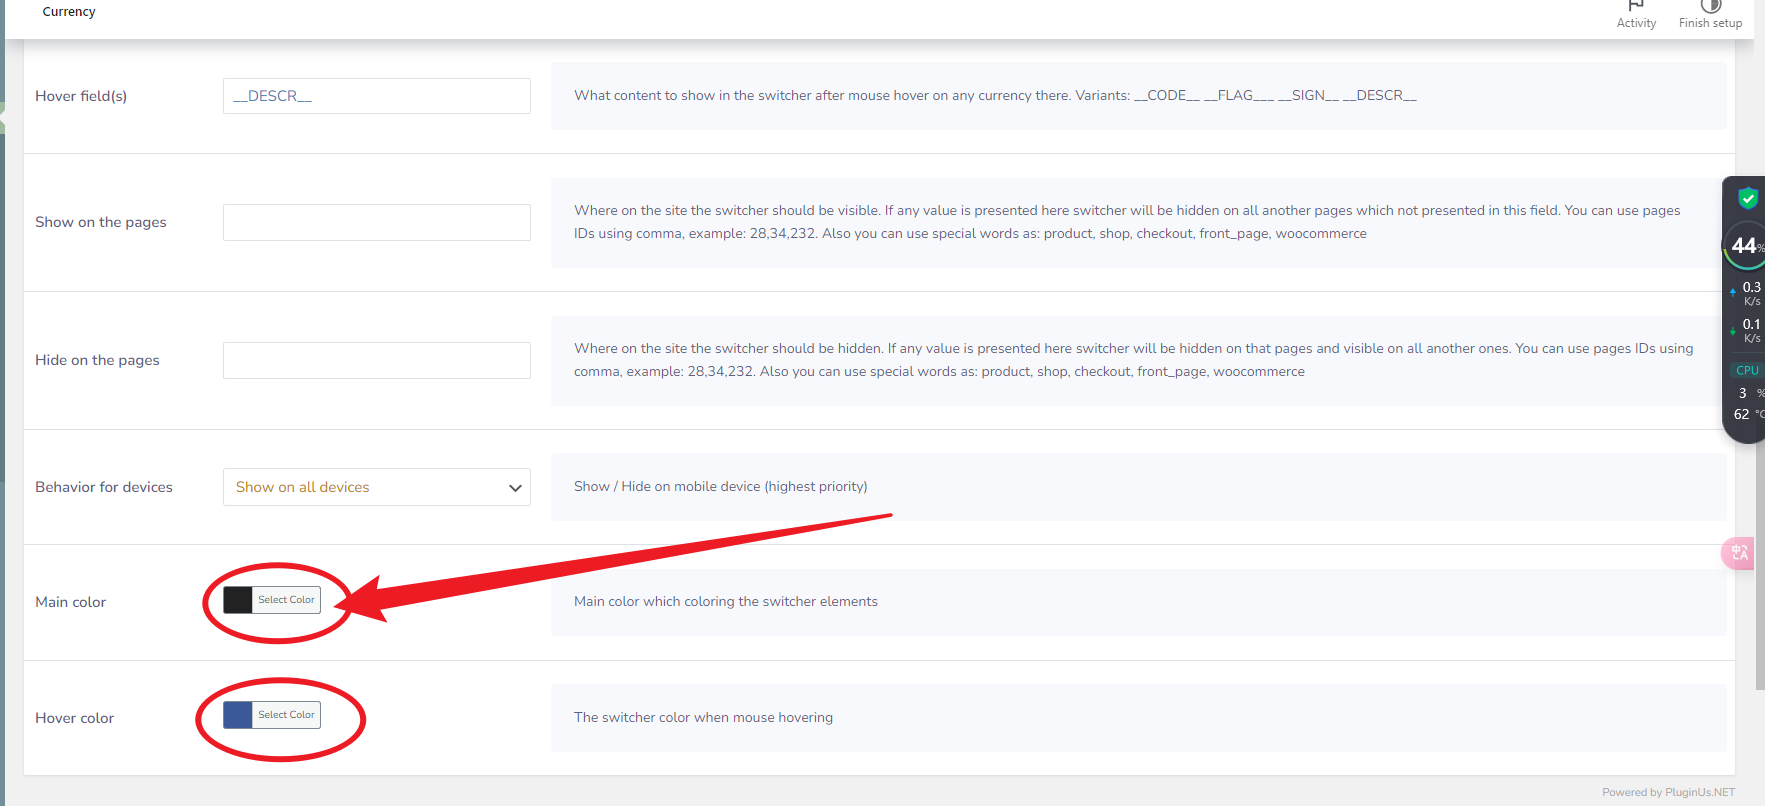The height and width of the screenshot is (806, 1765).
Task: Click the blue Hover color swatch
Action: tap(238, 715)
